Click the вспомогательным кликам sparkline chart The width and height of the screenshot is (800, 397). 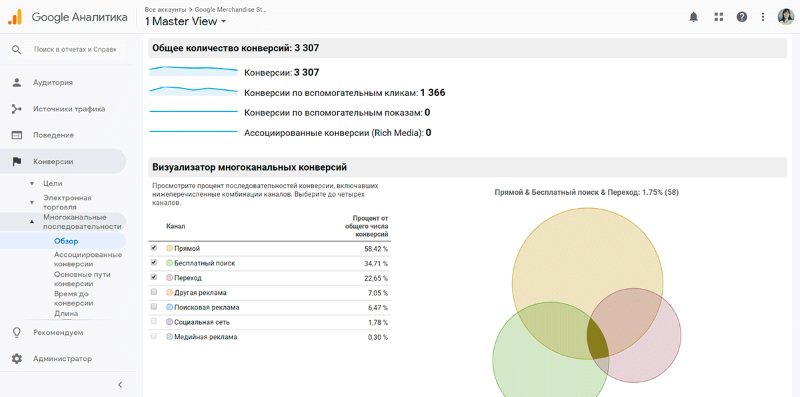coord(193,91)
